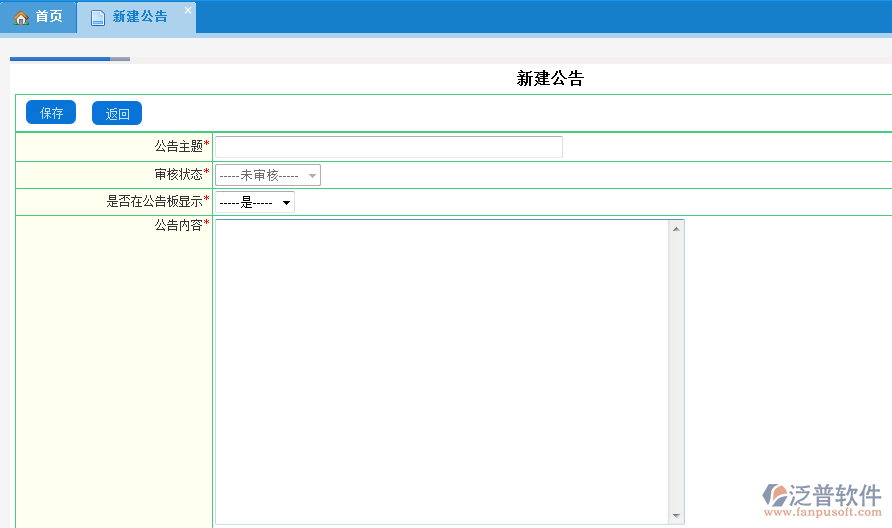Select the 新建公告 tab title text
This screenshot has width=892, height=528.
140,17
